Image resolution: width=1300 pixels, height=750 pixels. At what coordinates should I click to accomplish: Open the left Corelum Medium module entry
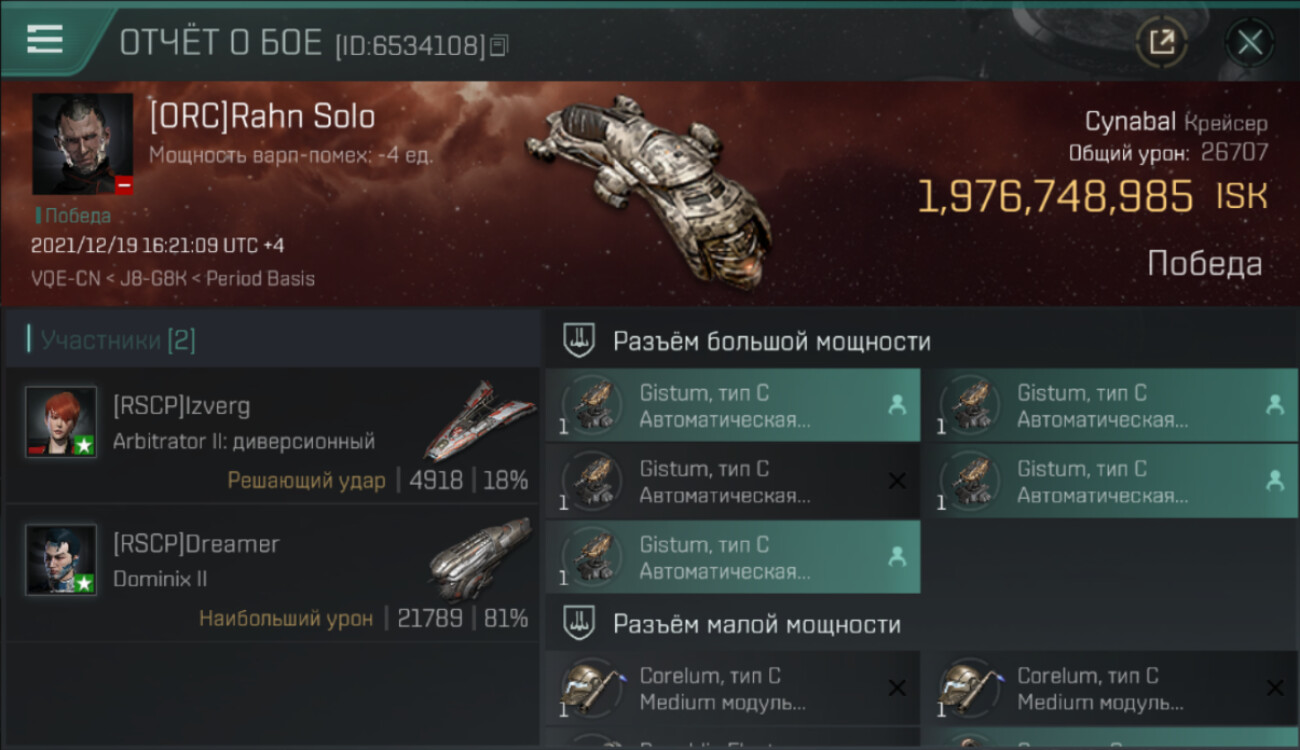[732, 688]
